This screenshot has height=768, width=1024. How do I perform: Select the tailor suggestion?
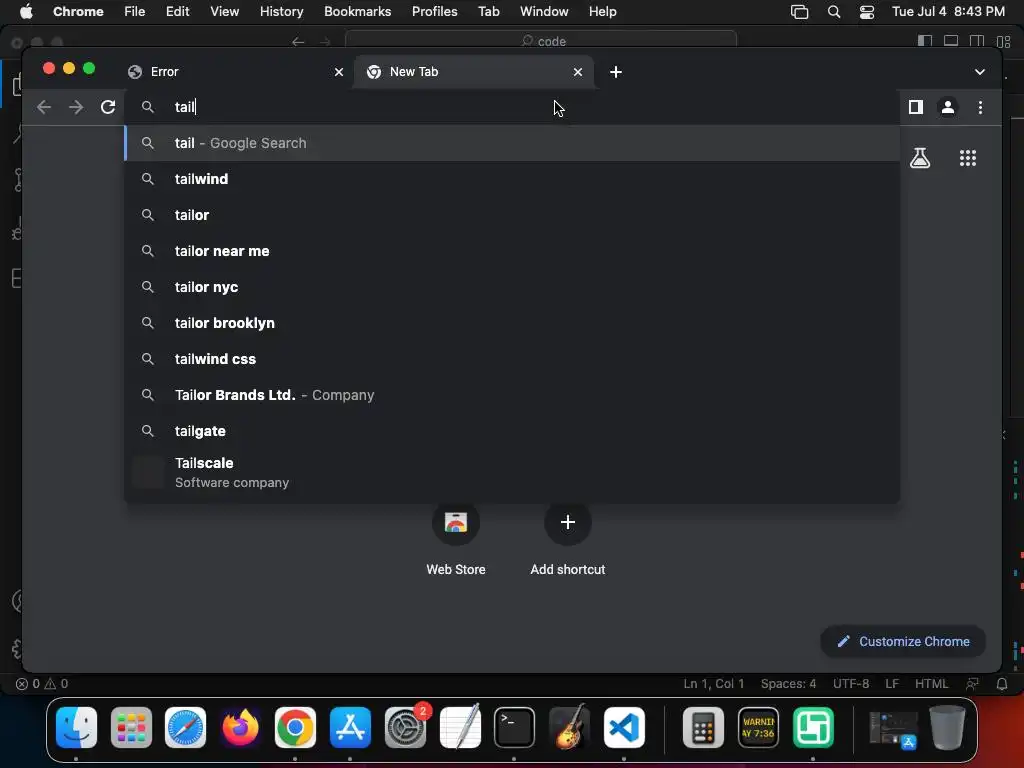point(513,215)
